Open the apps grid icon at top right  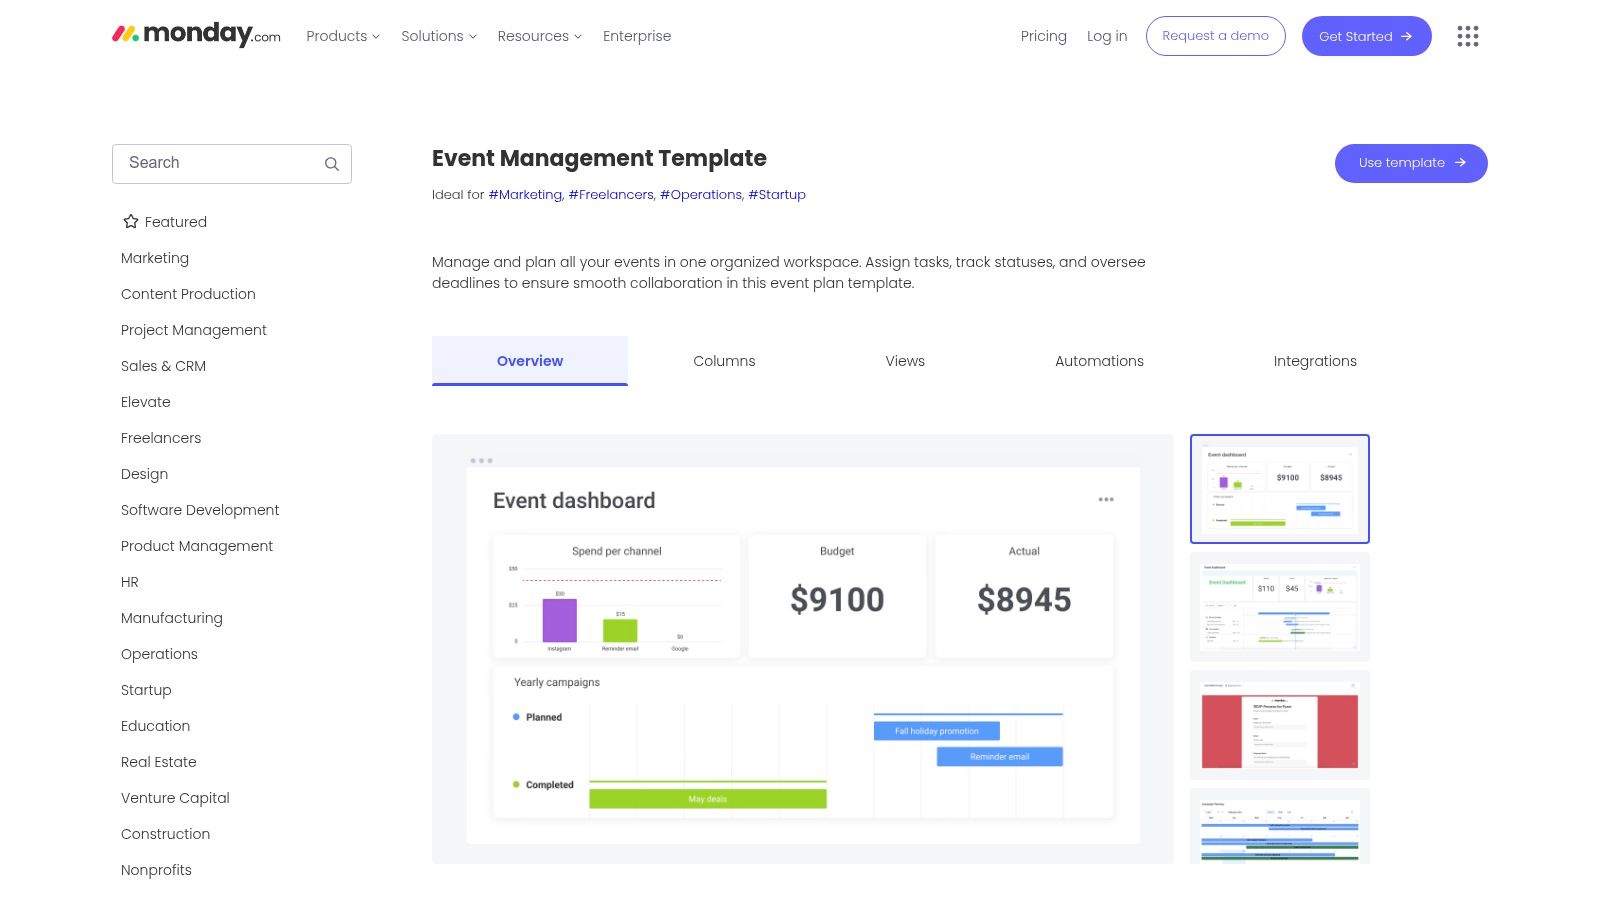(x=1467, y=36)
